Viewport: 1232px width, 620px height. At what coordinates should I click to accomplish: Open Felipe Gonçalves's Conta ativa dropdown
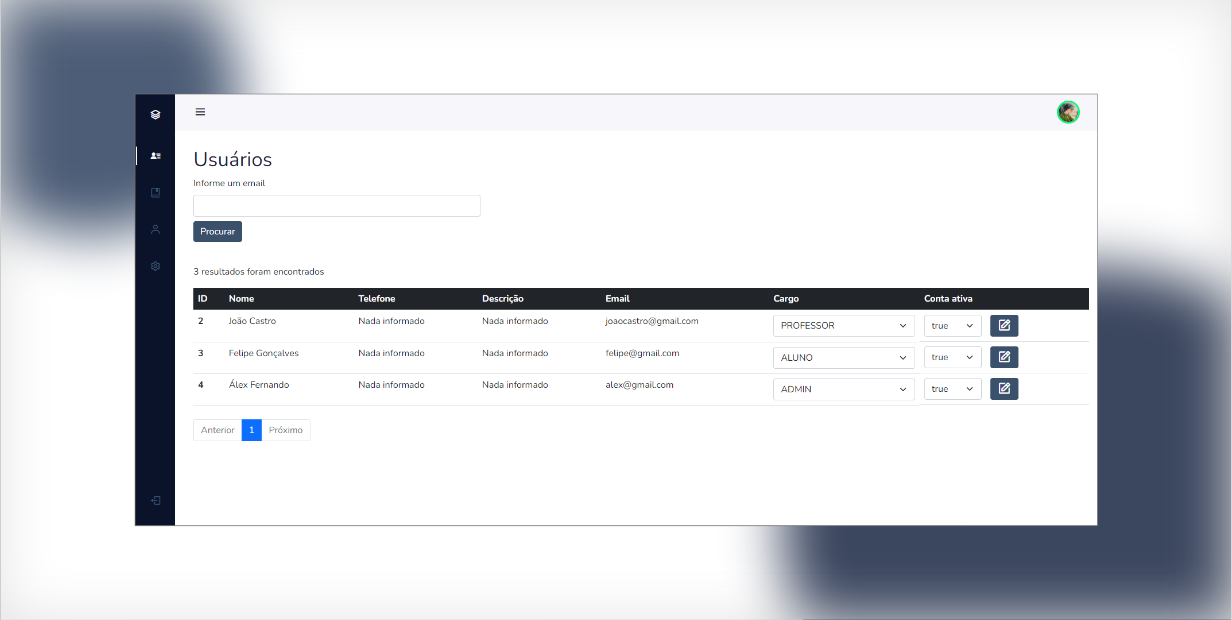point(953,357)
